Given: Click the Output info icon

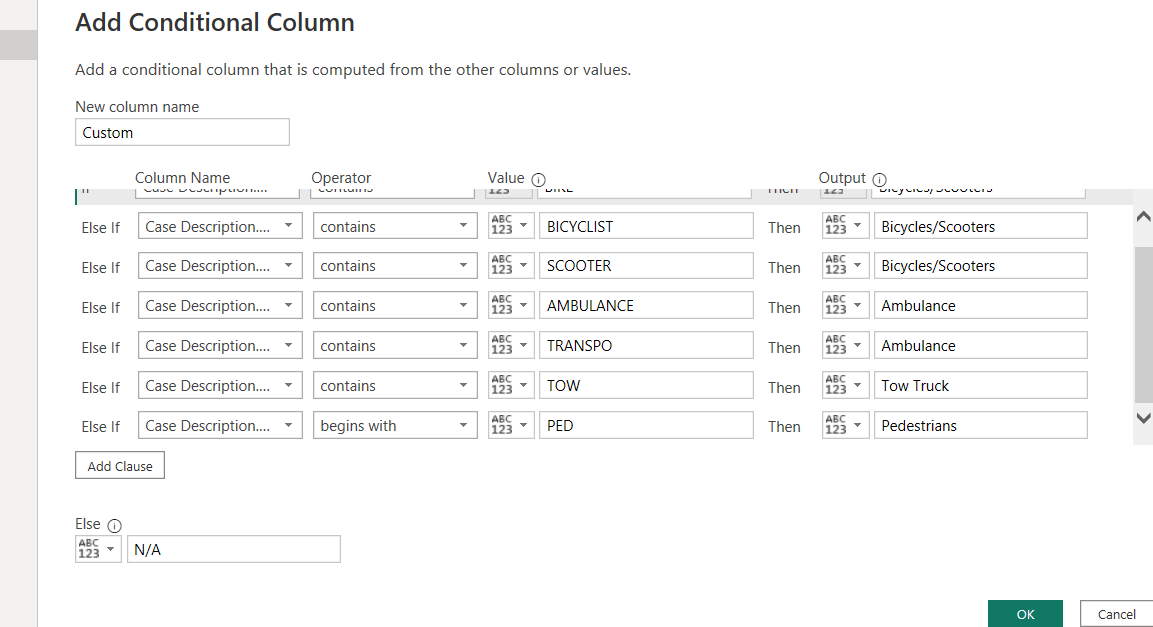Looking at the screenshot, I should (879, 179).
